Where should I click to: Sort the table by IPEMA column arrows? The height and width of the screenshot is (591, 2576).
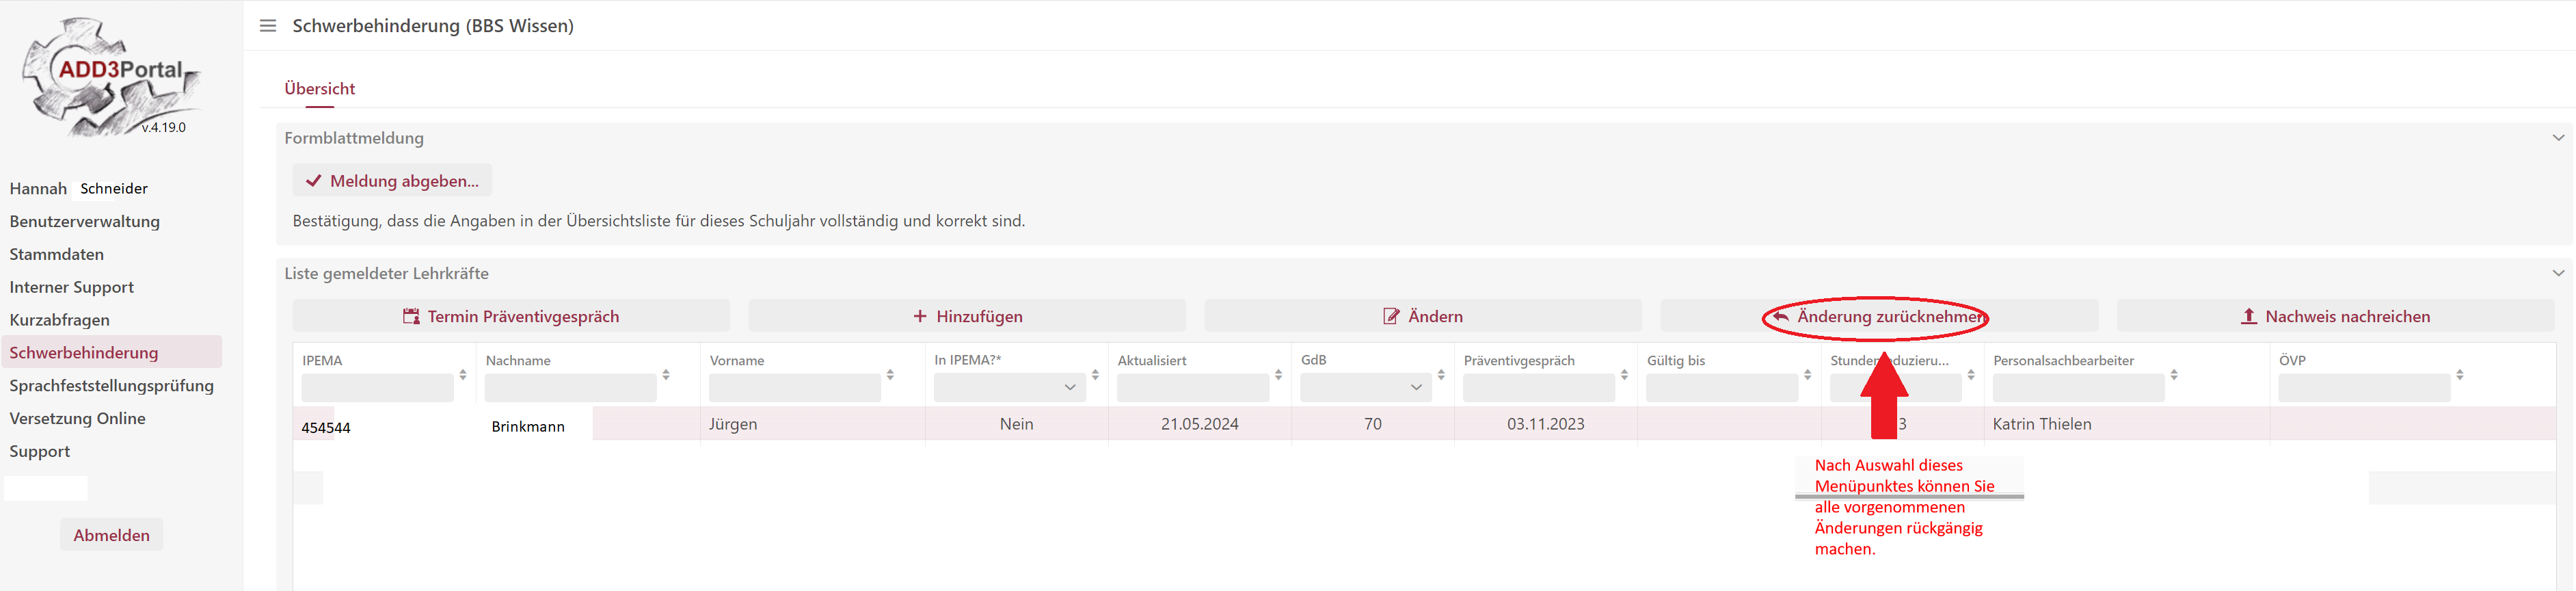(463, 375)
